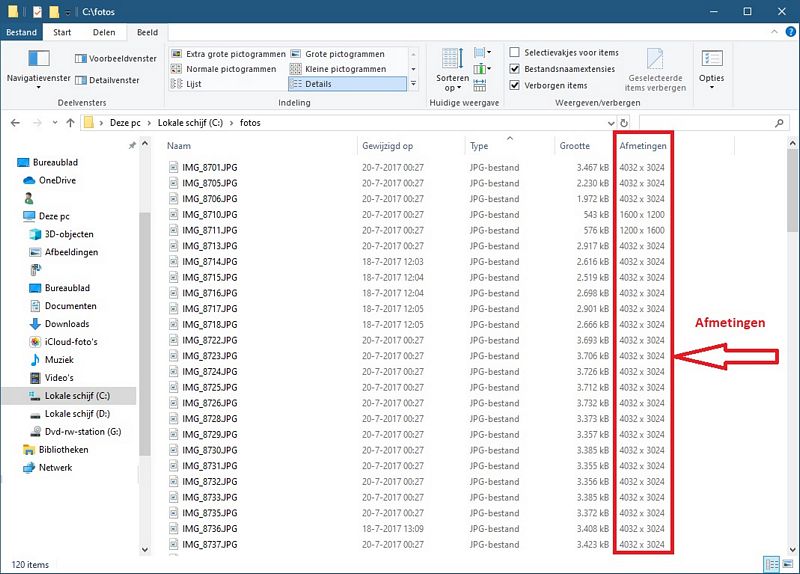Go up one folder with the up arrow

(x=70, y=123)
